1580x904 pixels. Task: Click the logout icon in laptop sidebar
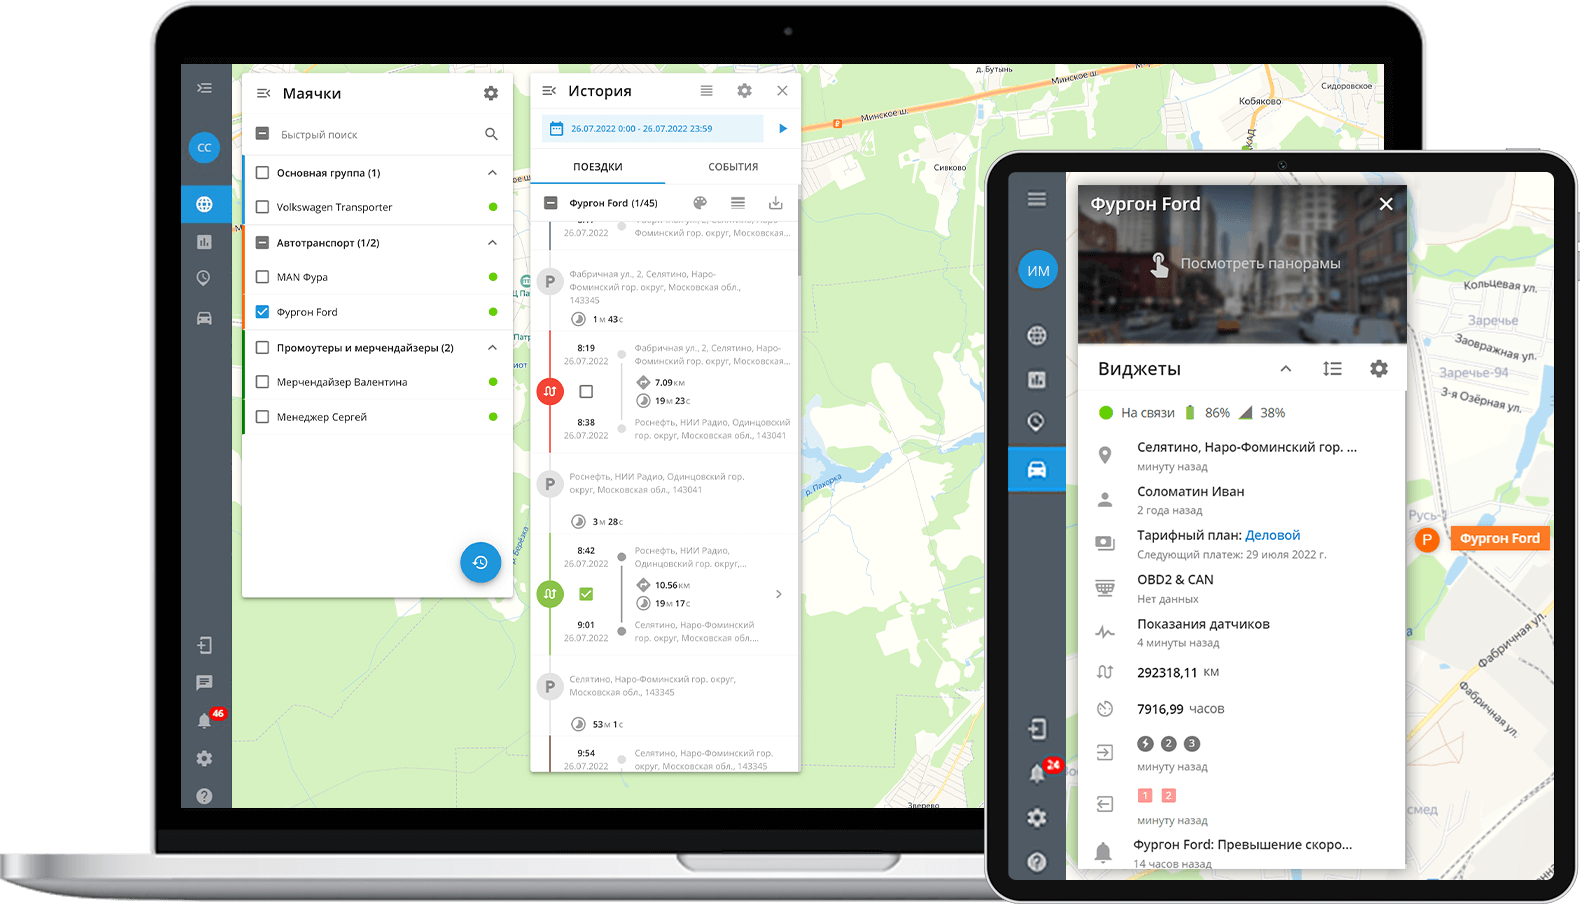point(204,645)
